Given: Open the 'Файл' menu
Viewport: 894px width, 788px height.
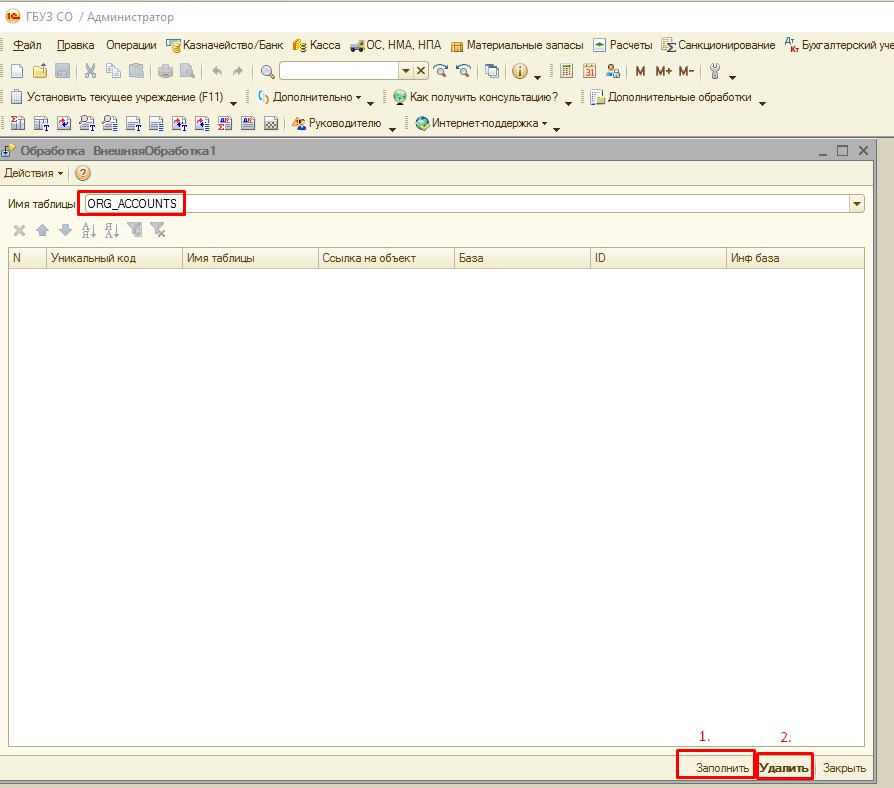Looking at the screenshot, I should (28, 45).
